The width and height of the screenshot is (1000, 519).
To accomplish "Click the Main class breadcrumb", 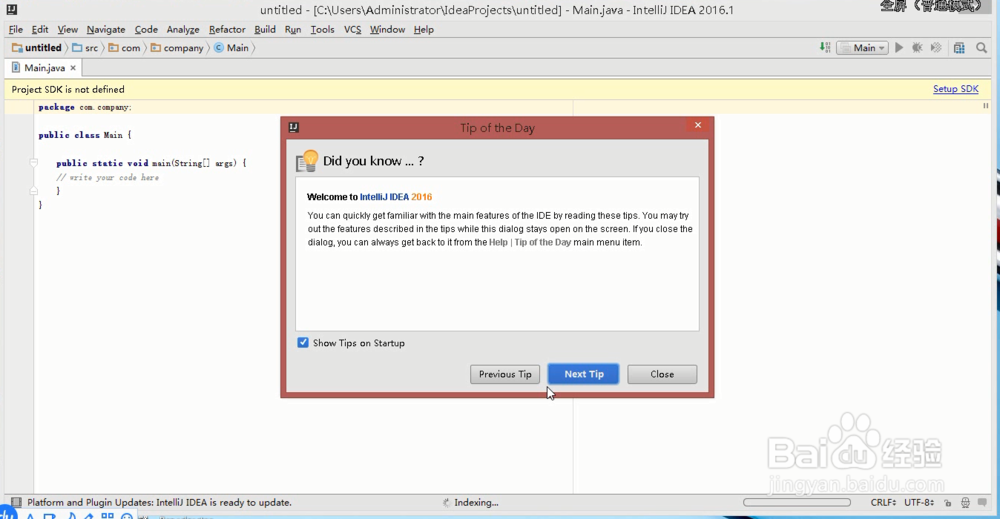I will pyautogui.click(x=232, y=48).
